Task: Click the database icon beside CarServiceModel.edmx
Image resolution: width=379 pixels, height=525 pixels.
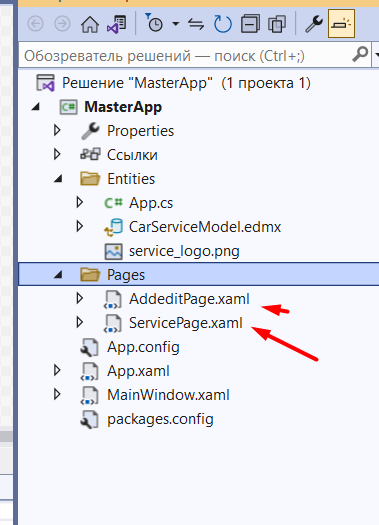Action: pyautogui.click(x=113, y=227)
